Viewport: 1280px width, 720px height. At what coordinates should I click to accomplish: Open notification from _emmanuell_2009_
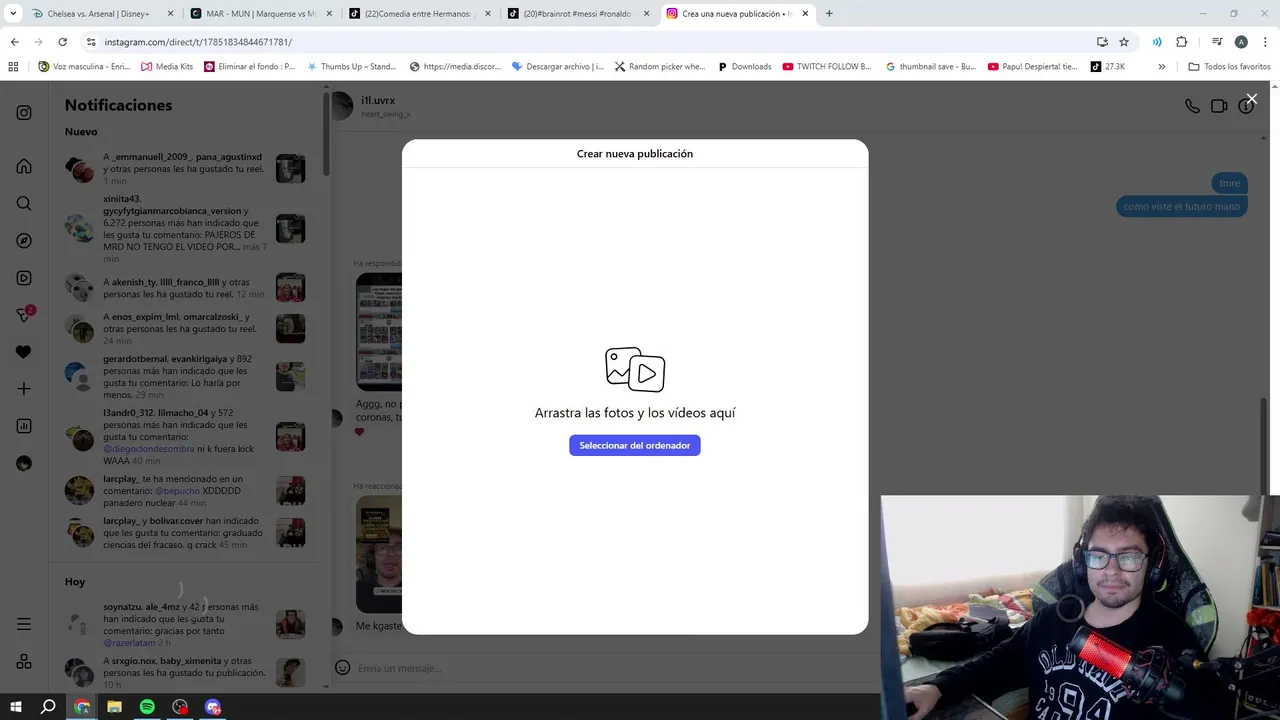[x=185, y=169]
